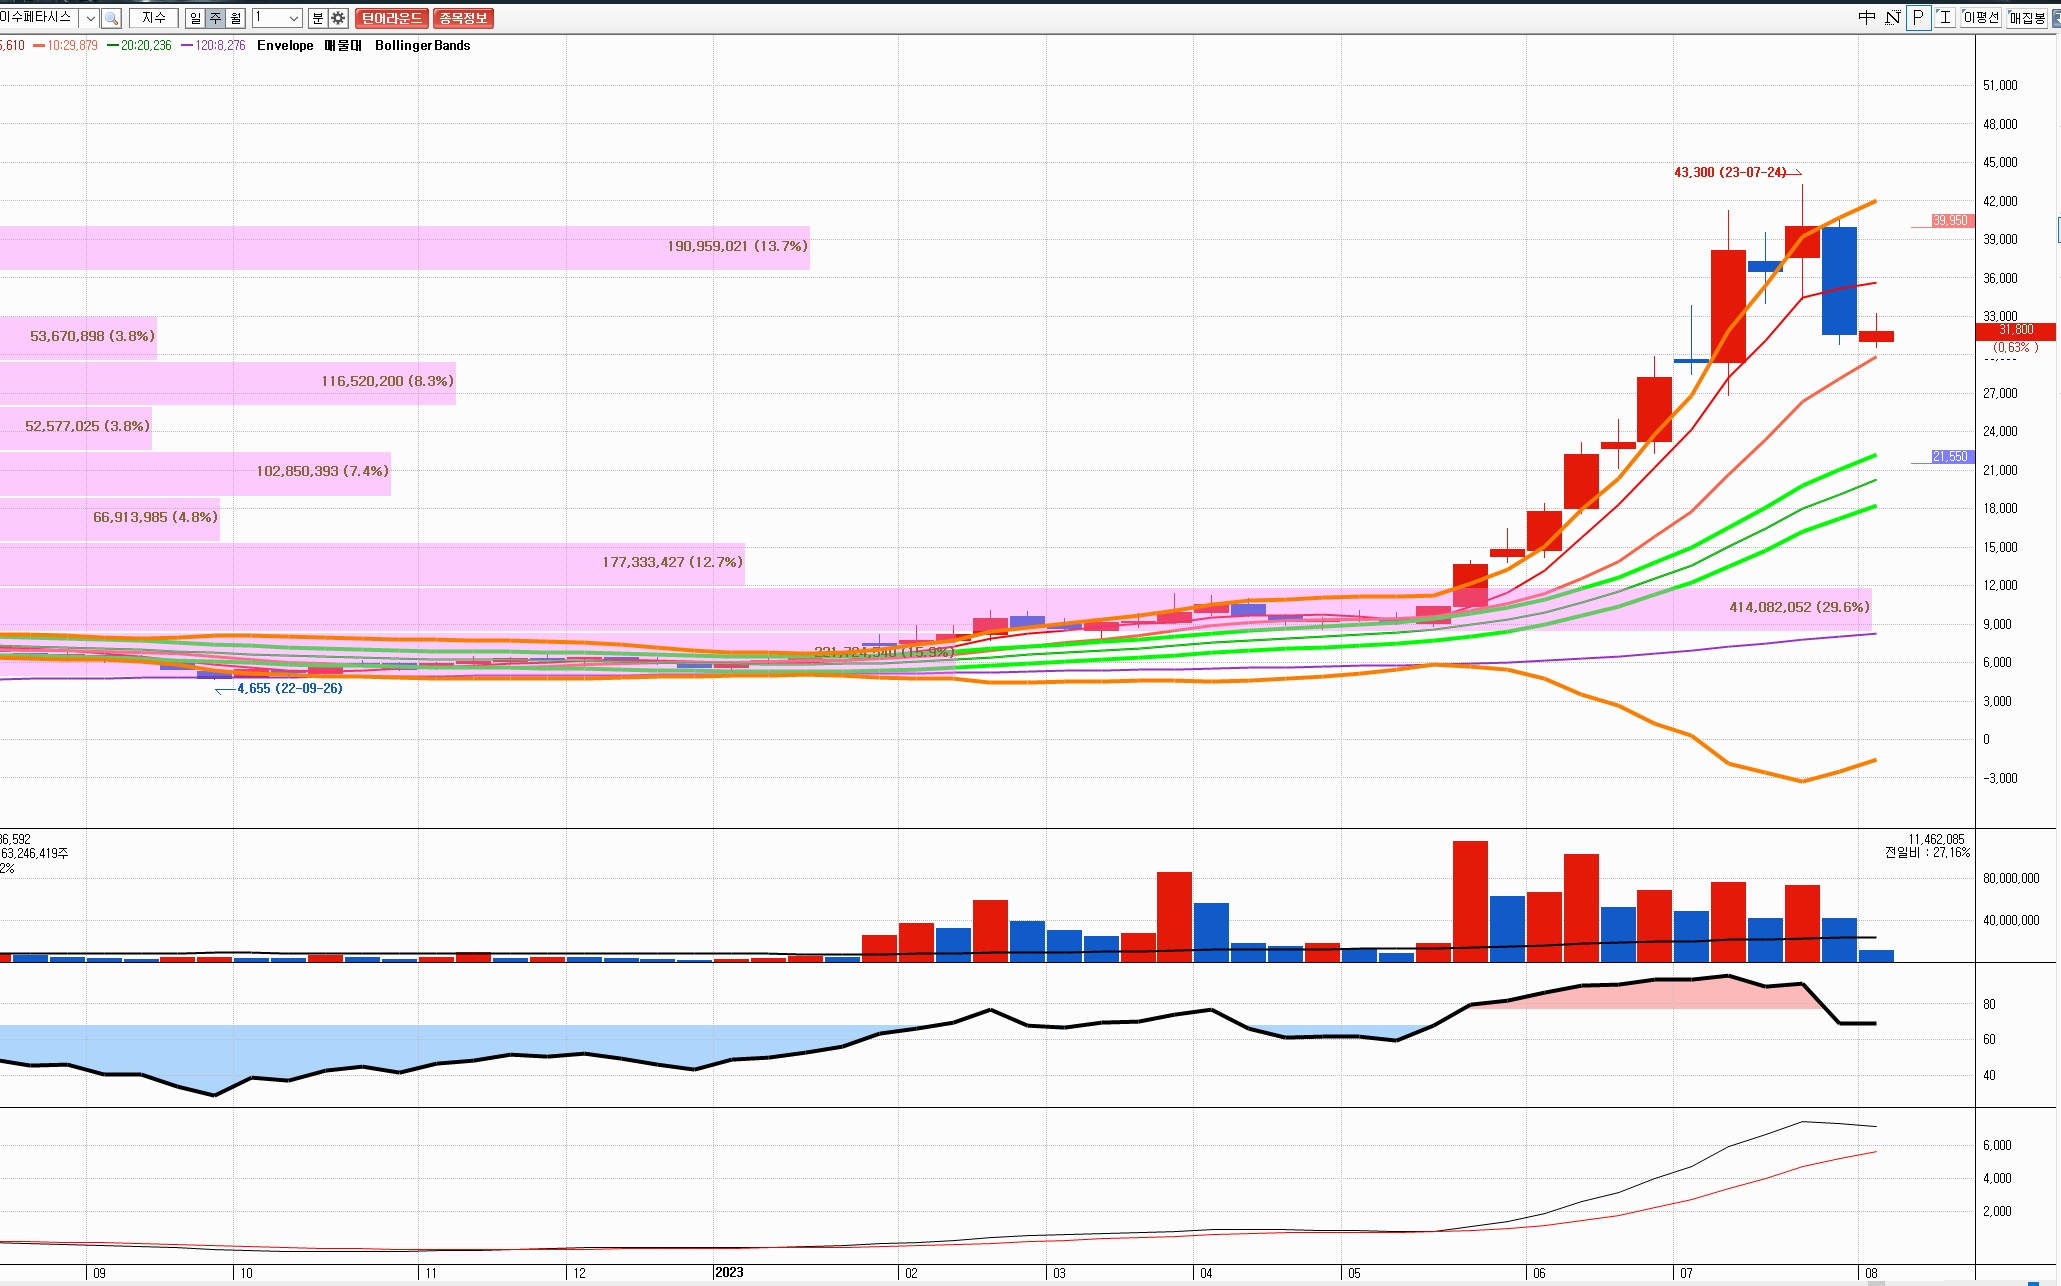The width and height of the screenshot is (2061, 1286).
Task: Toggle the 매집봉 indicator button
Action: tap(2027, 18)
